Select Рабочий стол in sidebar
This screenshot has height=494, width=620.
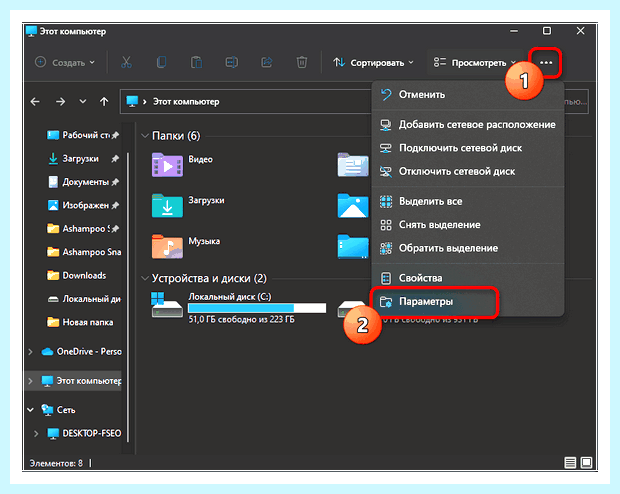click(x=83, y=135)
